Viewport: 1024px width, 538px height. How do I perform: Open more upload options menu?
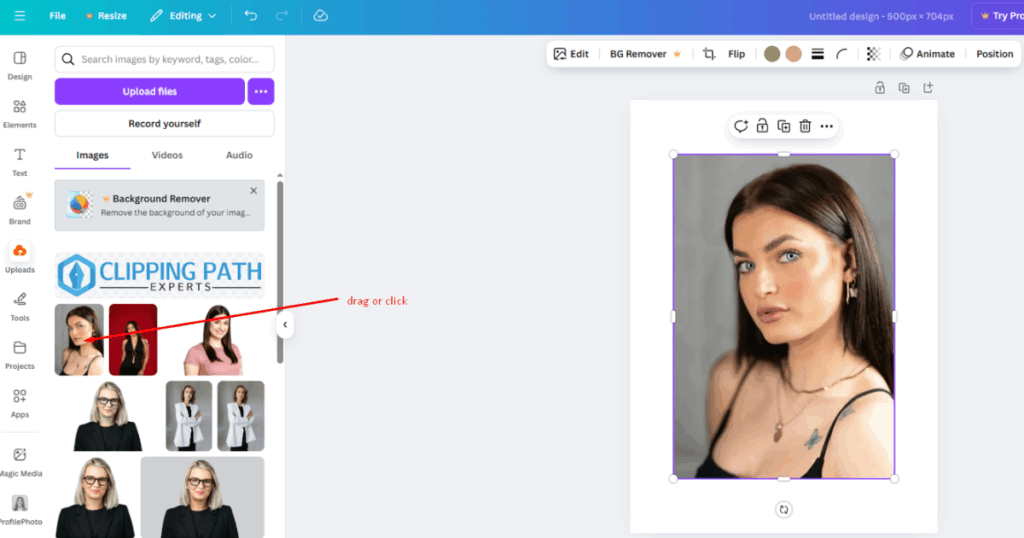pos(261,91)
